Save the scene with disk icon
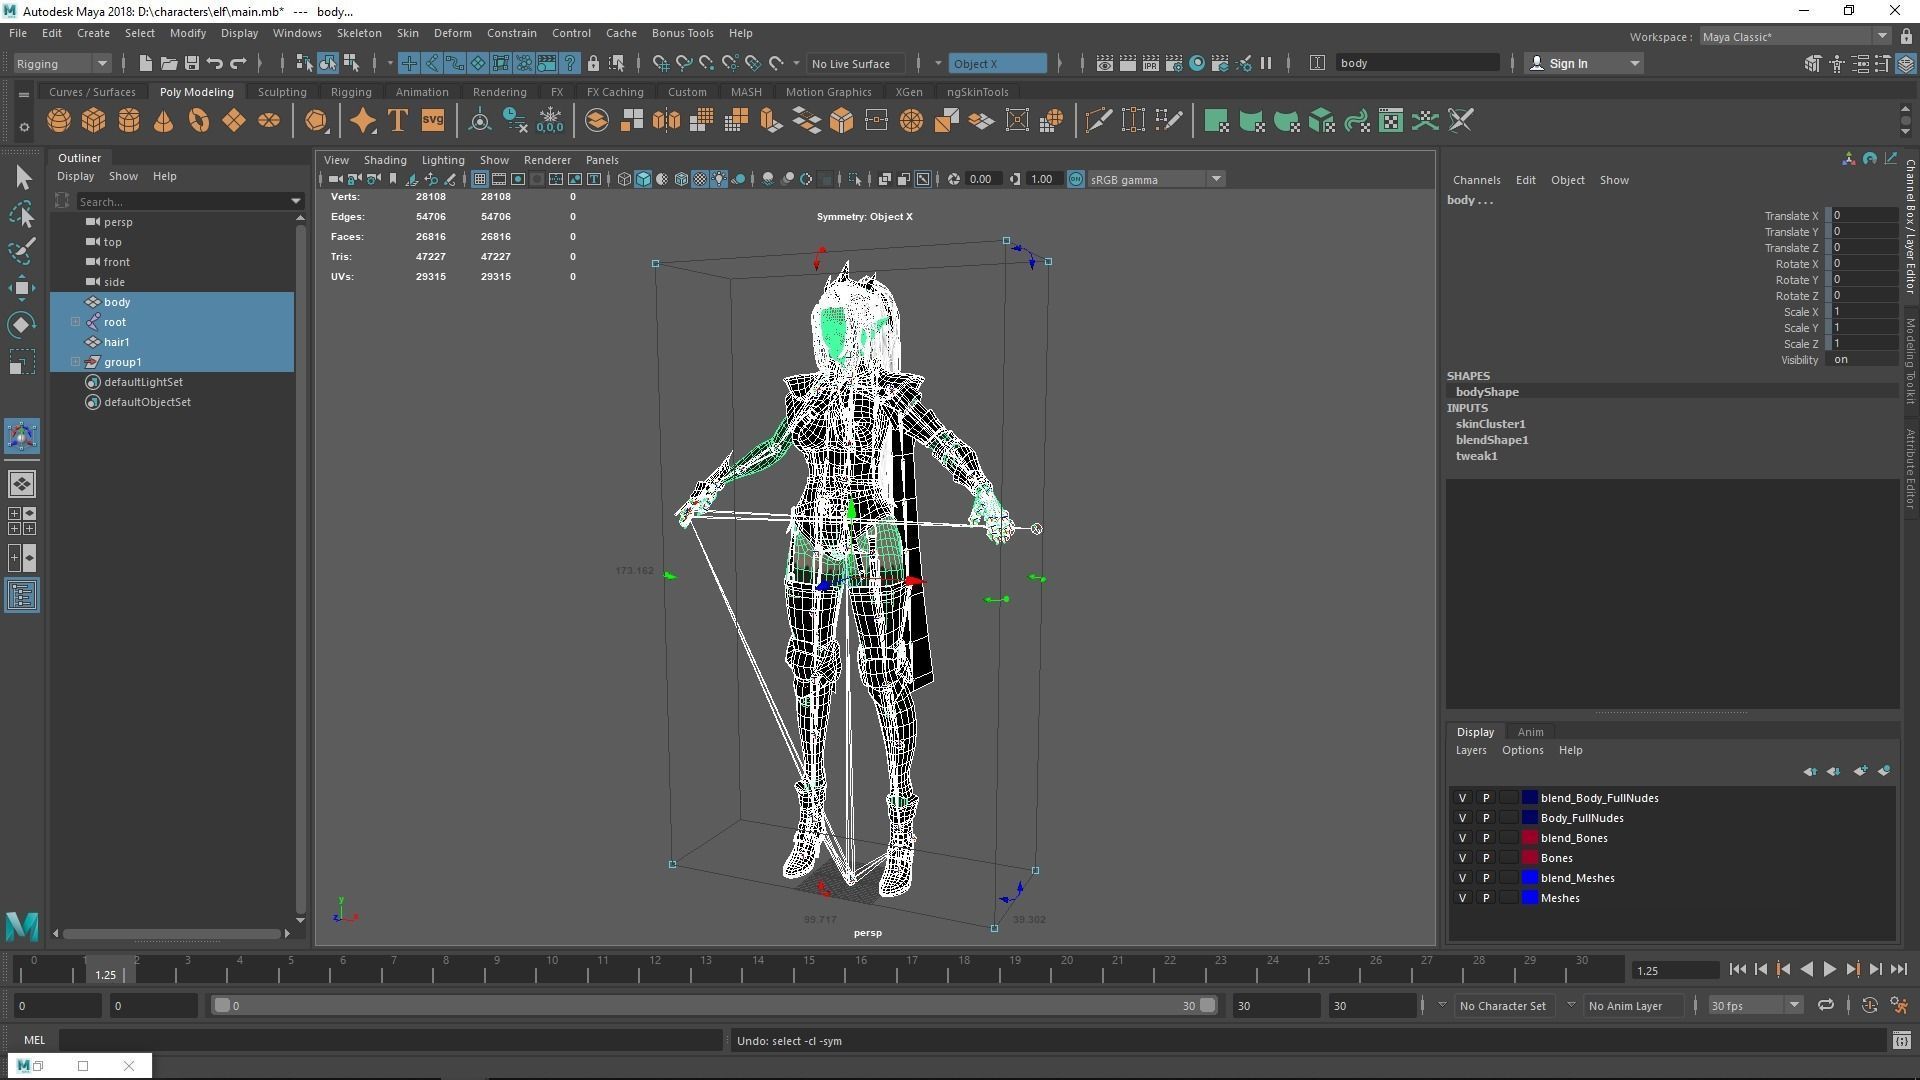1920x1080 pixels. [192, 63]
